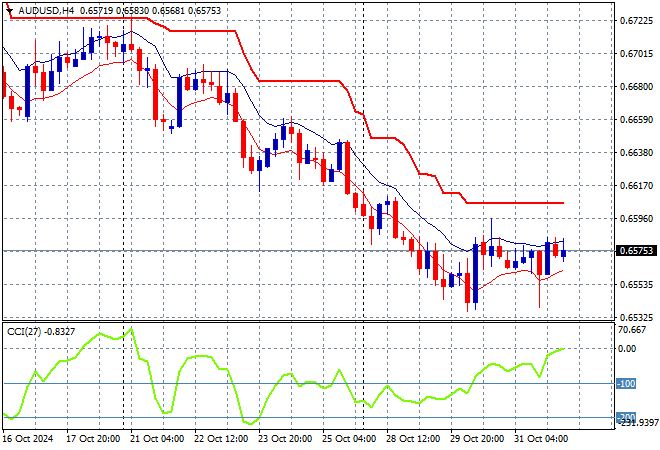Click the 29 Oct 20:00 time label
This screenshot has height=450, width=660.
pos(477,439)
